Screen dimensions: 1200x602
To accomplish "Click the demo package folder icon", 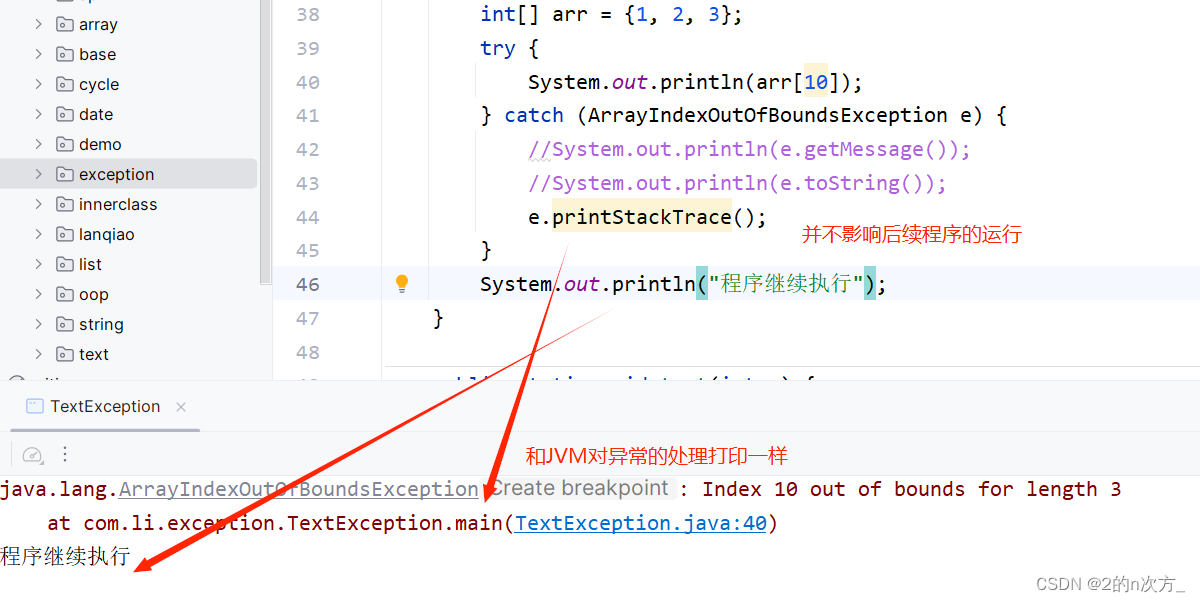I will (65, 144).
